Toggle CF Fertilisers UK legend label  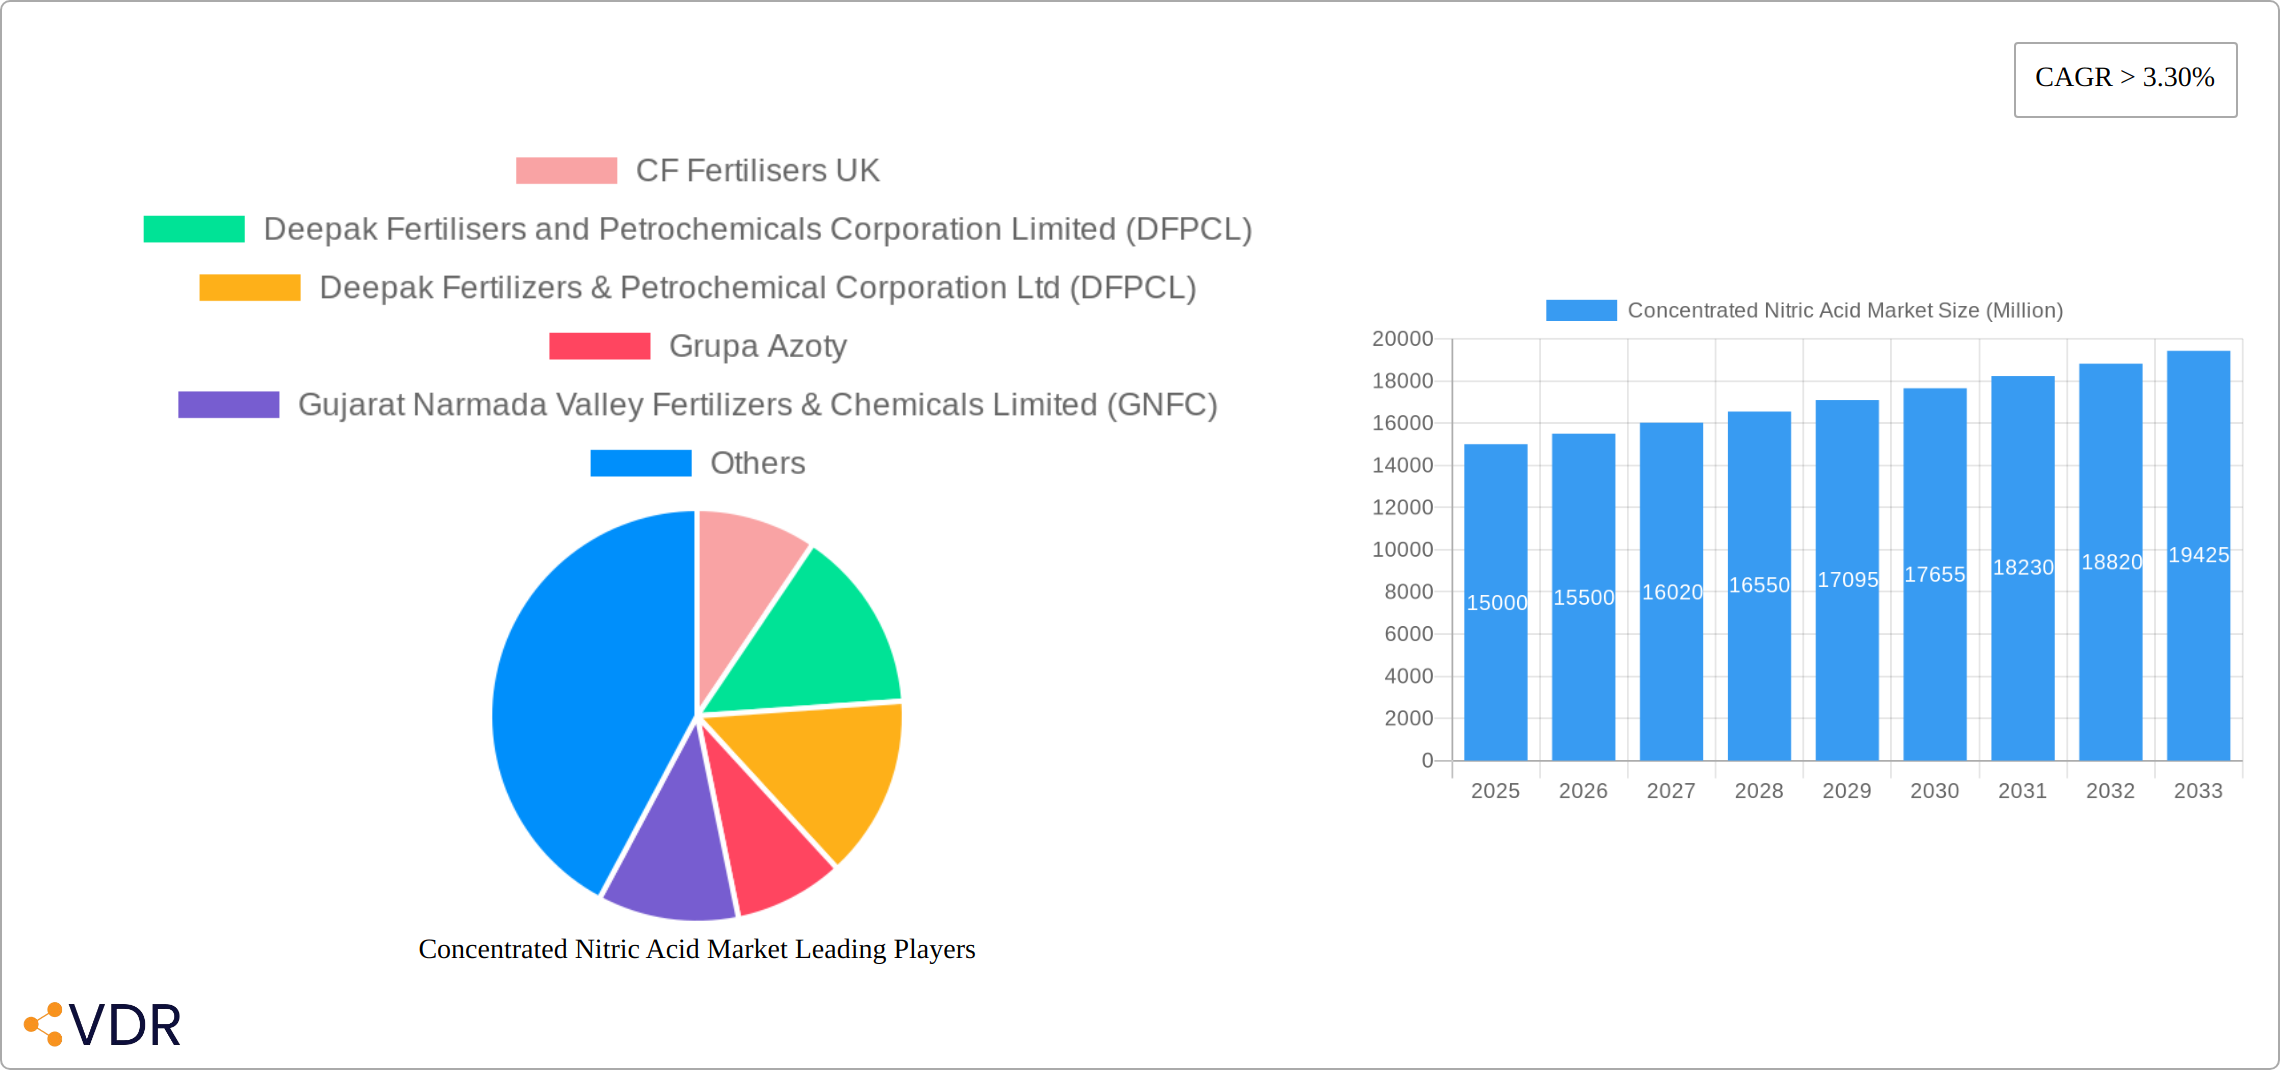(758, 171)
